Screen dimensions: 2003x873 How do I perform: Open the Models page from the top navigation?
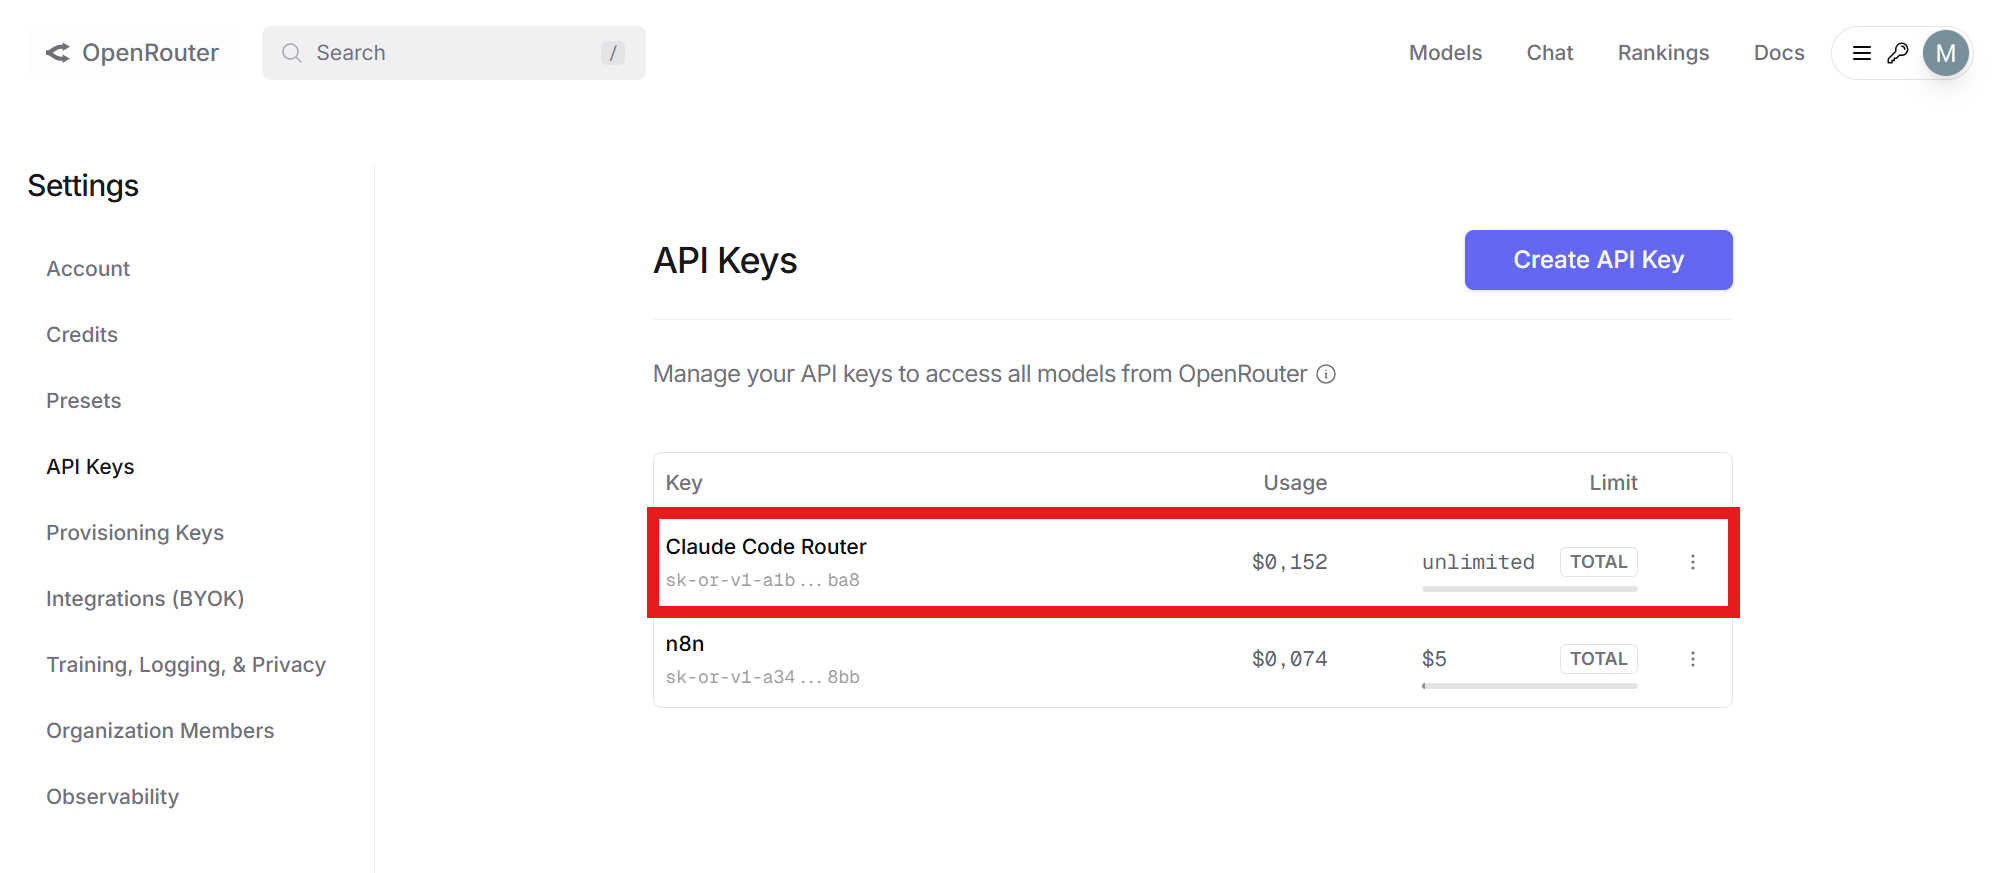coord(1445,53)
